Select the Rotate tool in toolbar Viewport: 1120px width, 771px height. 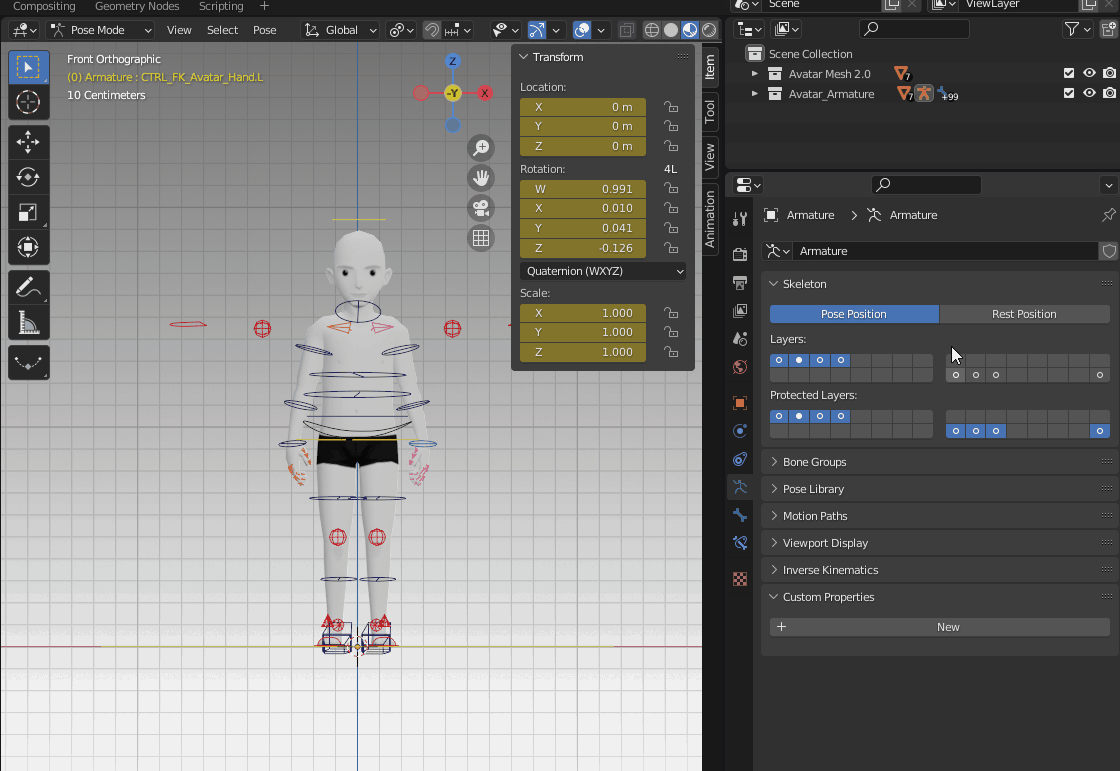28,177
